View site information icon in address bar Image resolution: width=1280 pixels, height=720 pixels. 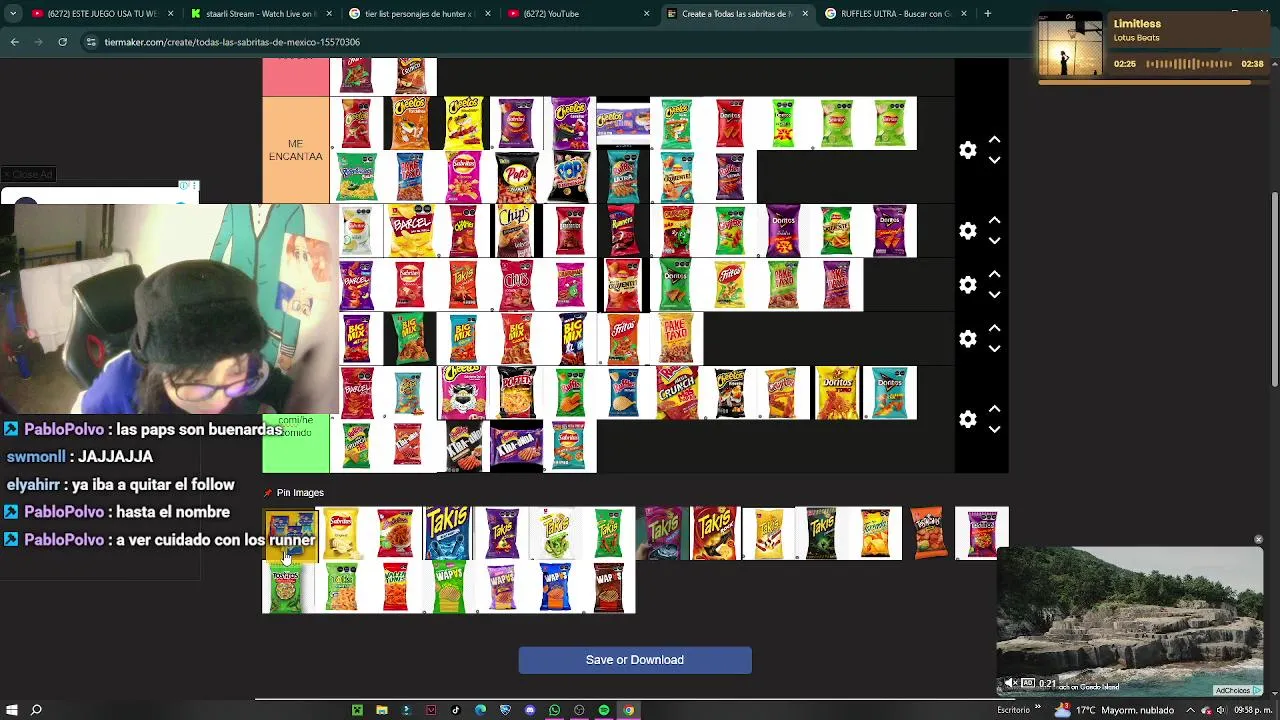tap(91, 42)
